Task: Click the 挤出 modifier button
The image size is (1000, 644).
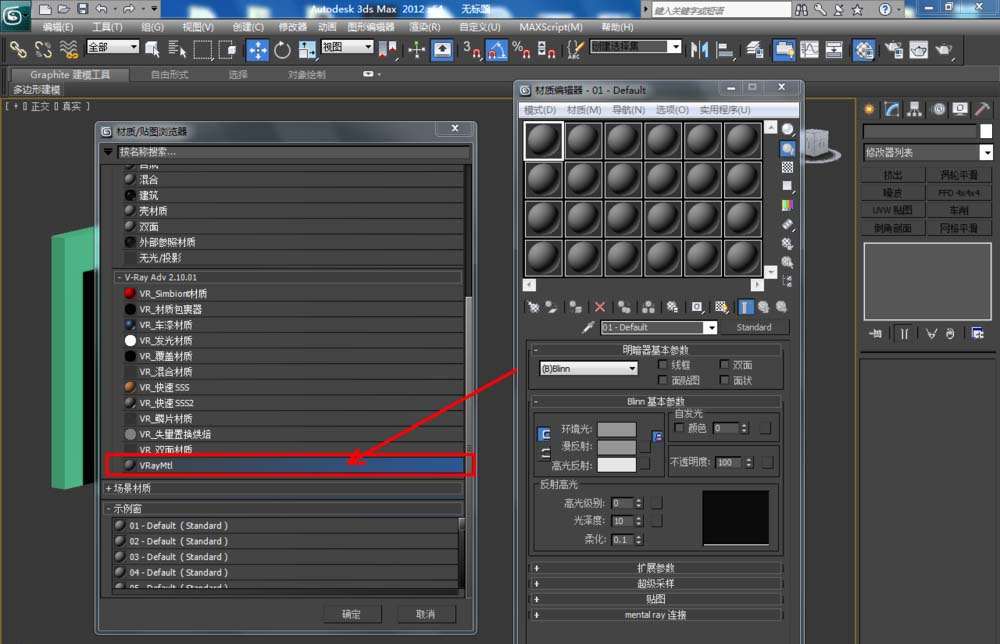Action: [893, 175]
